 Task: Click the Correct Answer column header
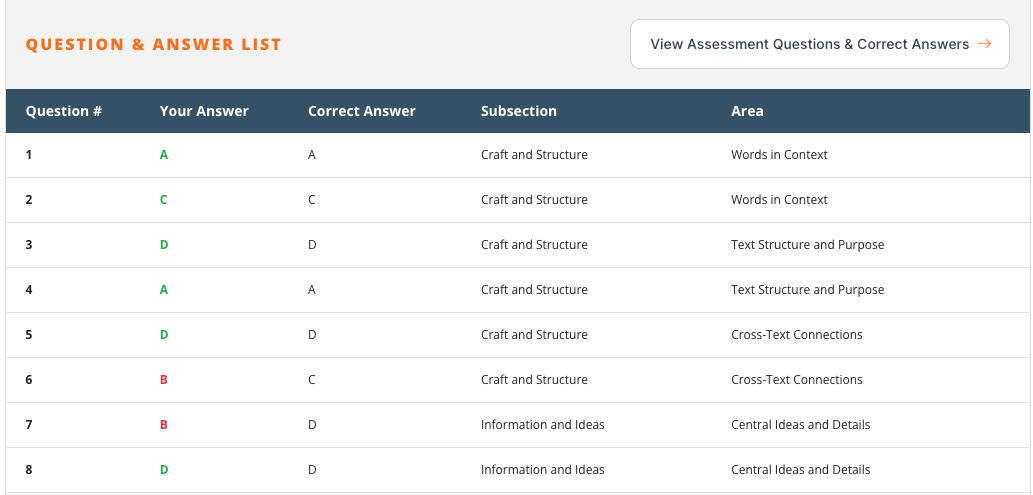tap(361, 111)
